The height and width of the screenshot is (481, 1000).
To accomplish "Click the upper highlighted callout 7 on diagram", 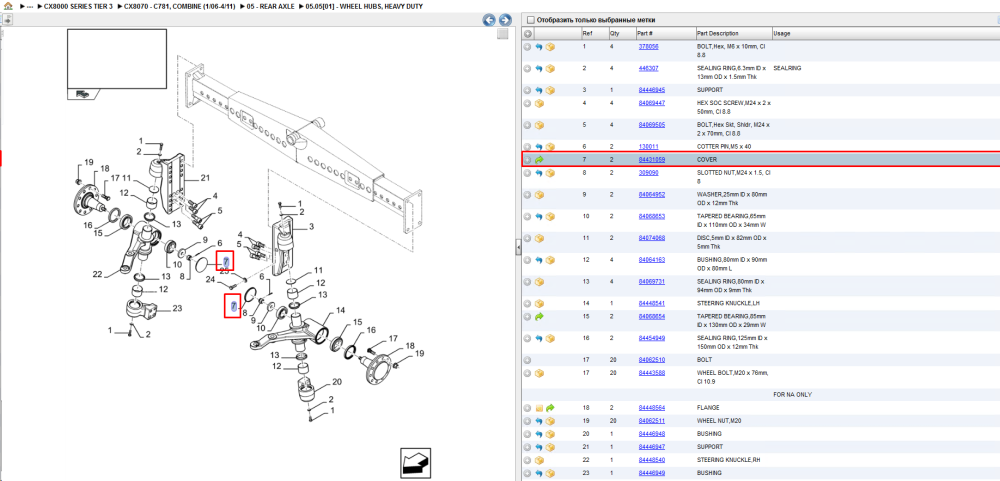I will tap(225, 261).
